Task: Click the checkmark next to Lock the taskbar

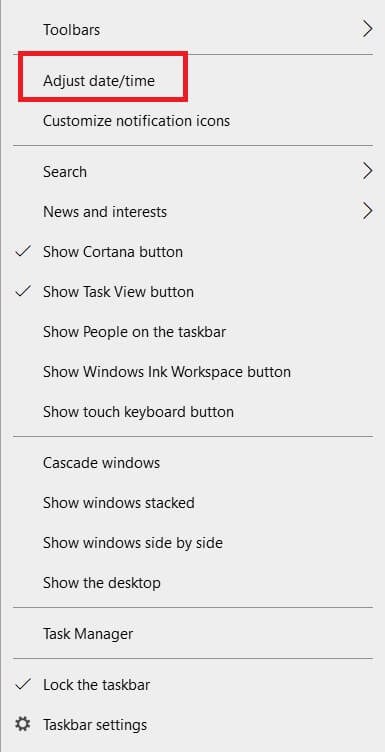Action: (23, 684)
